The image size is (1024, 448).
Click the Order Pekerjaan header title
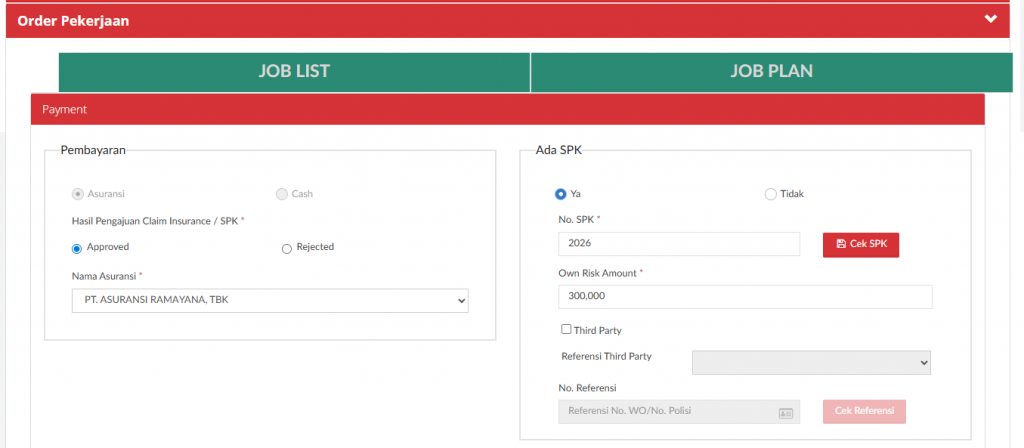(73, 20)
